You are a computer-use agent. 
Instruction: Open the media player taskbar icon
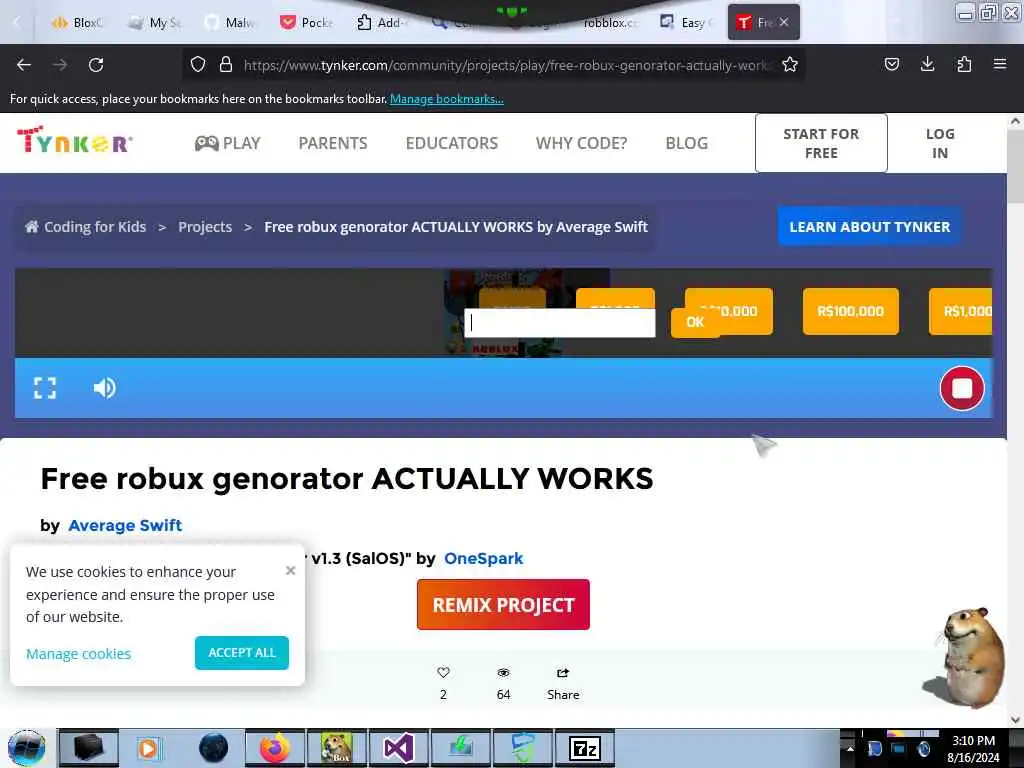pos(150,748)
